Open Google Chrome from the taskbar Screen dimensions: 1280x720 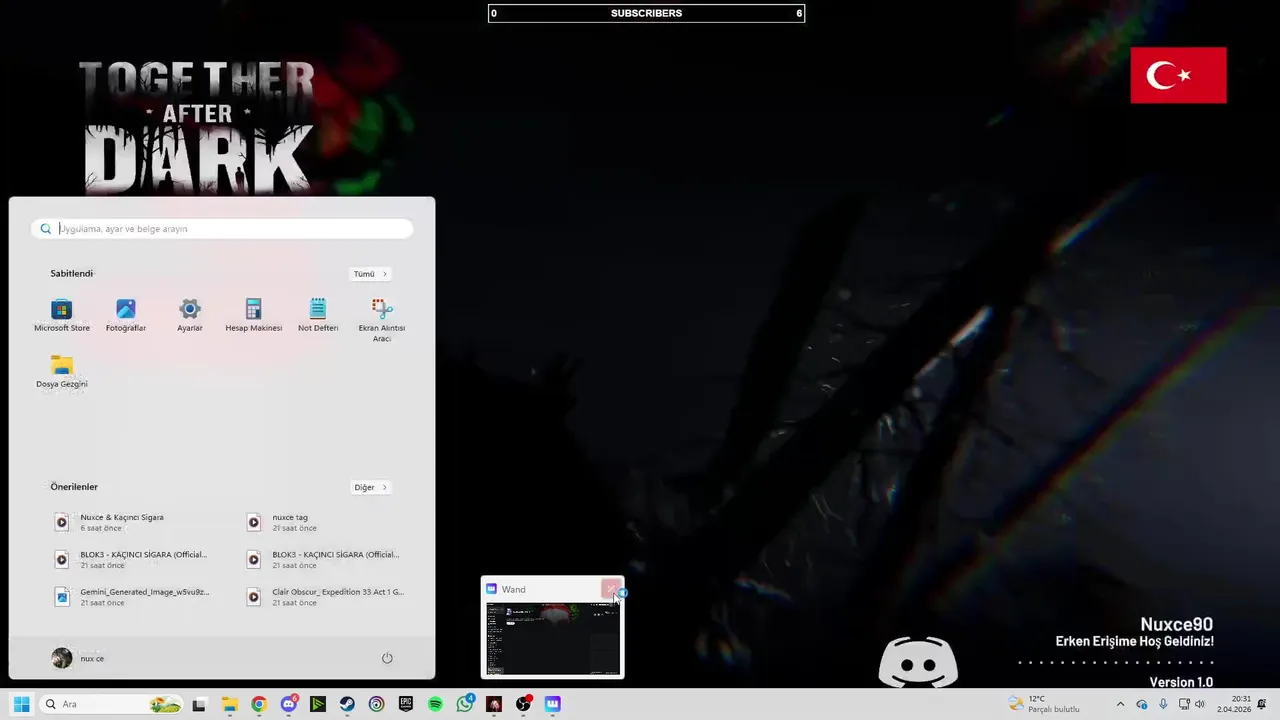click(259, 704)
